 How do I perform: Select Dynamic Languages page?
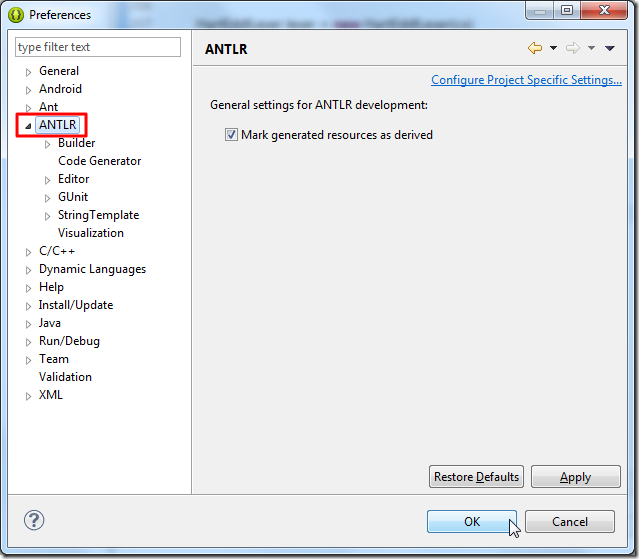[x=93, y=269]
